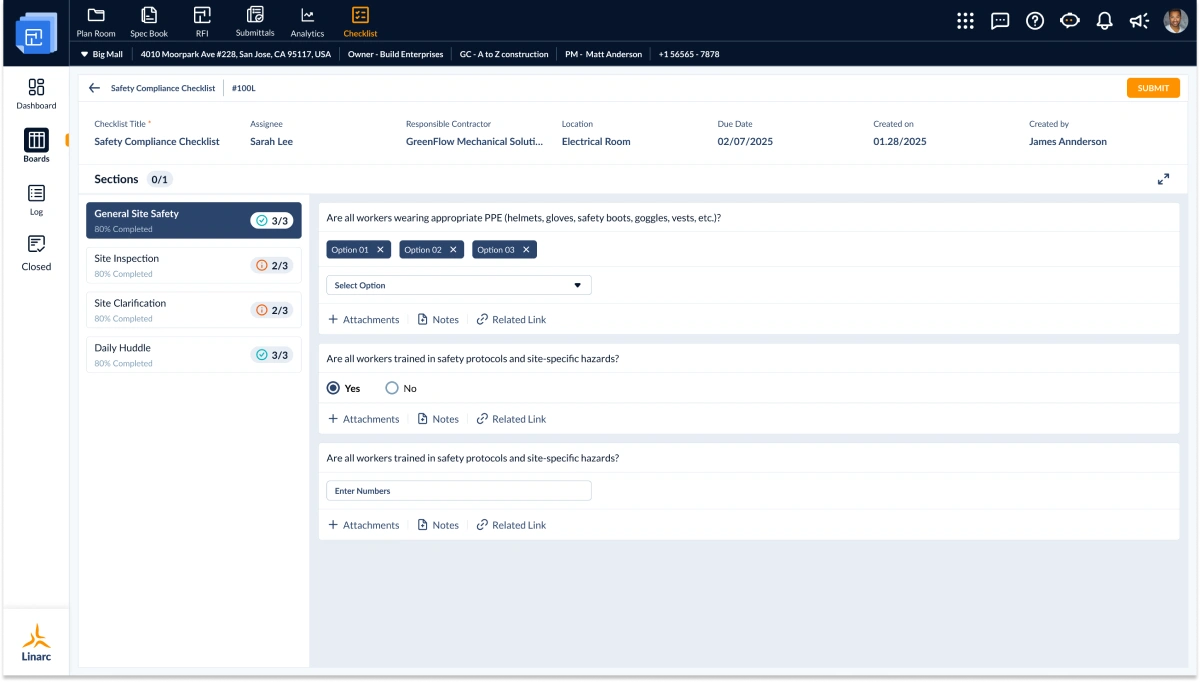Click the +1 56565 - 7878 phone number

pyautogui.click(x=689, y=54)
